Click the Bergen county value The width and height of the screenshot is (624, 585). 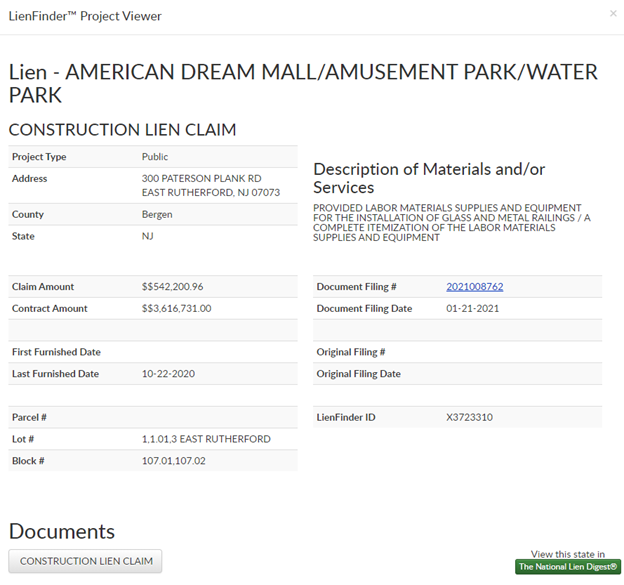pyautogui.click(x=157, y=215)
